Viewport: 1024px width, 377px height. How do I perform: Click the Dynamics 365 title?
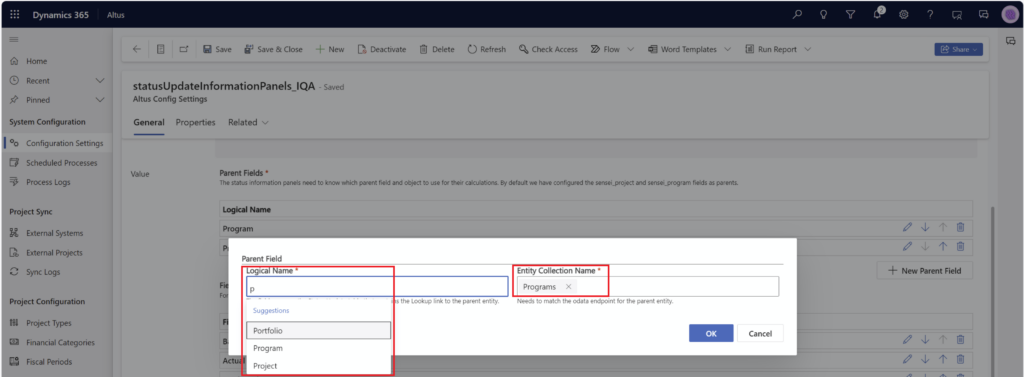pos(61,14)
